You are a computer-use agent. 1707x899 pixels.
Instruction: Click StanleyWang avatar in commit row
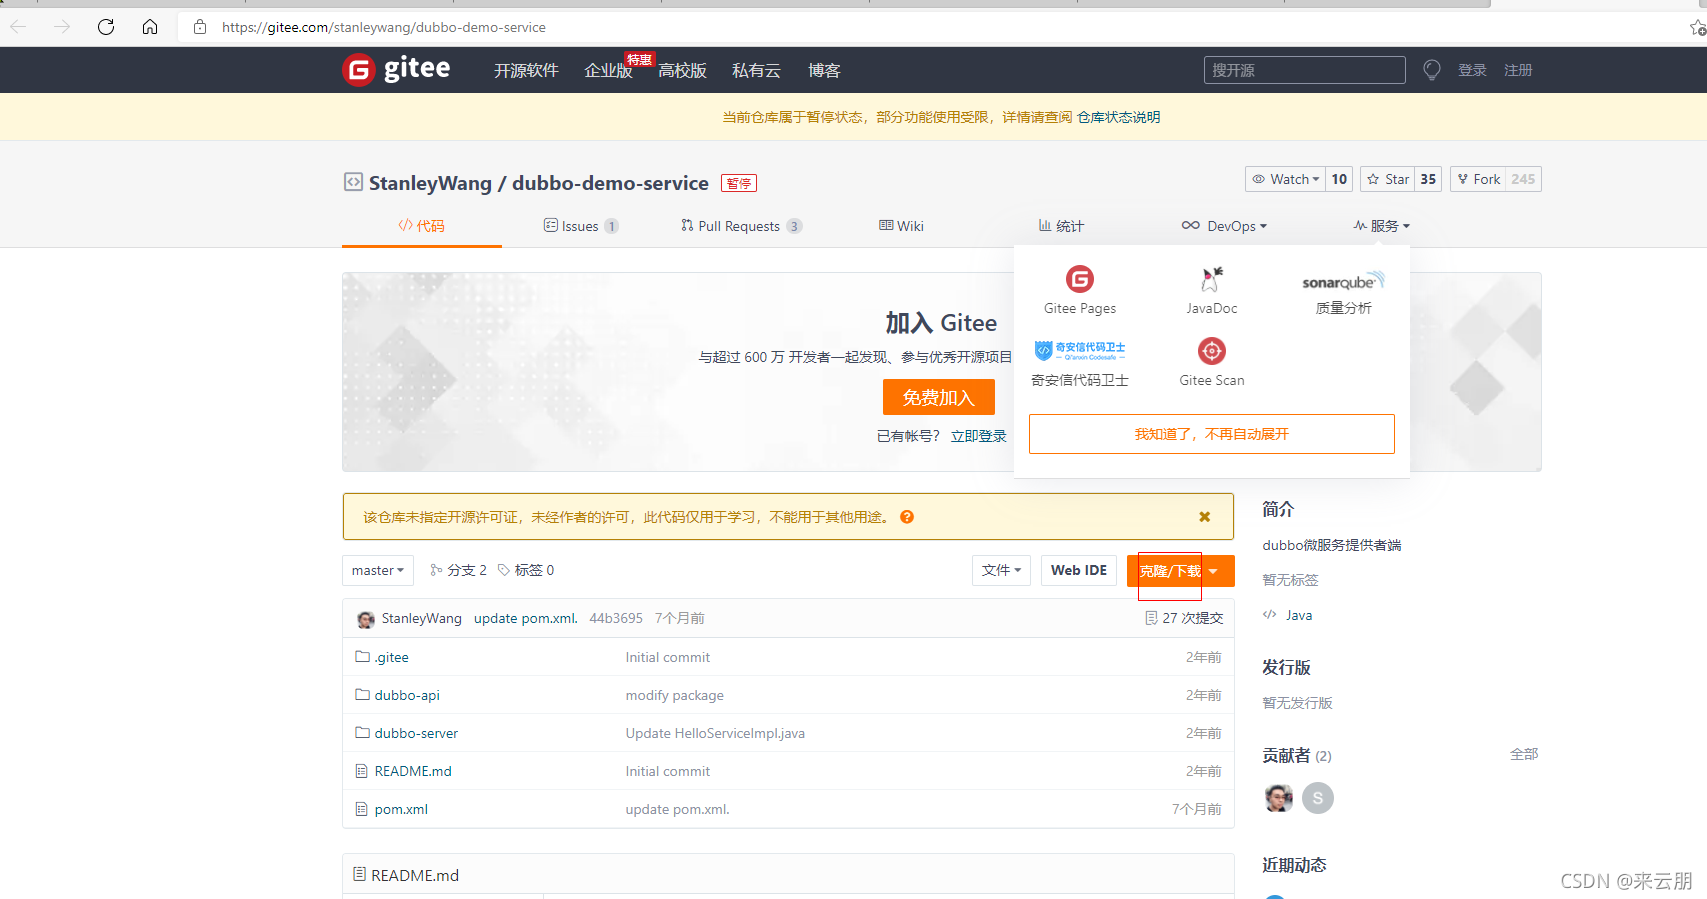366,619
